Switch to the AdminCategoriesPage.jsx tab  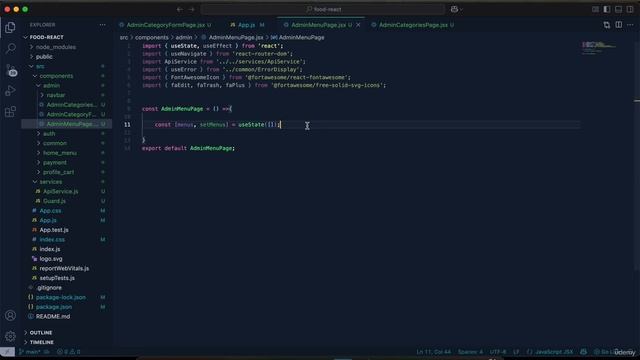coord(413,25)
